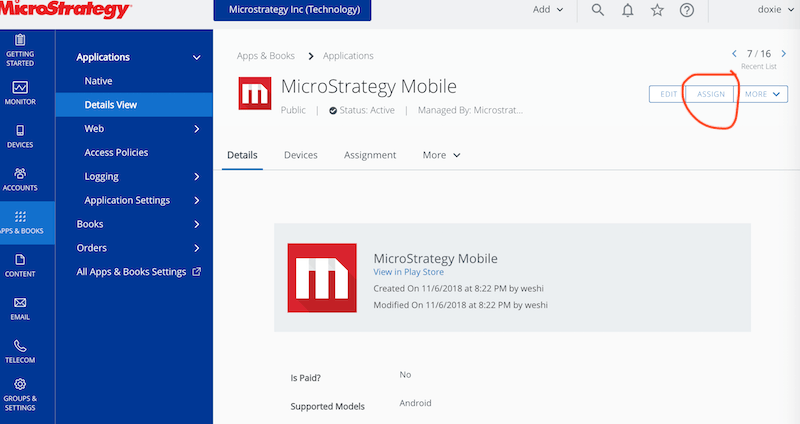This screenshot has height=424, width=800.
Task: Switch to the Assignment tab
Action: (x=370, y=155)
